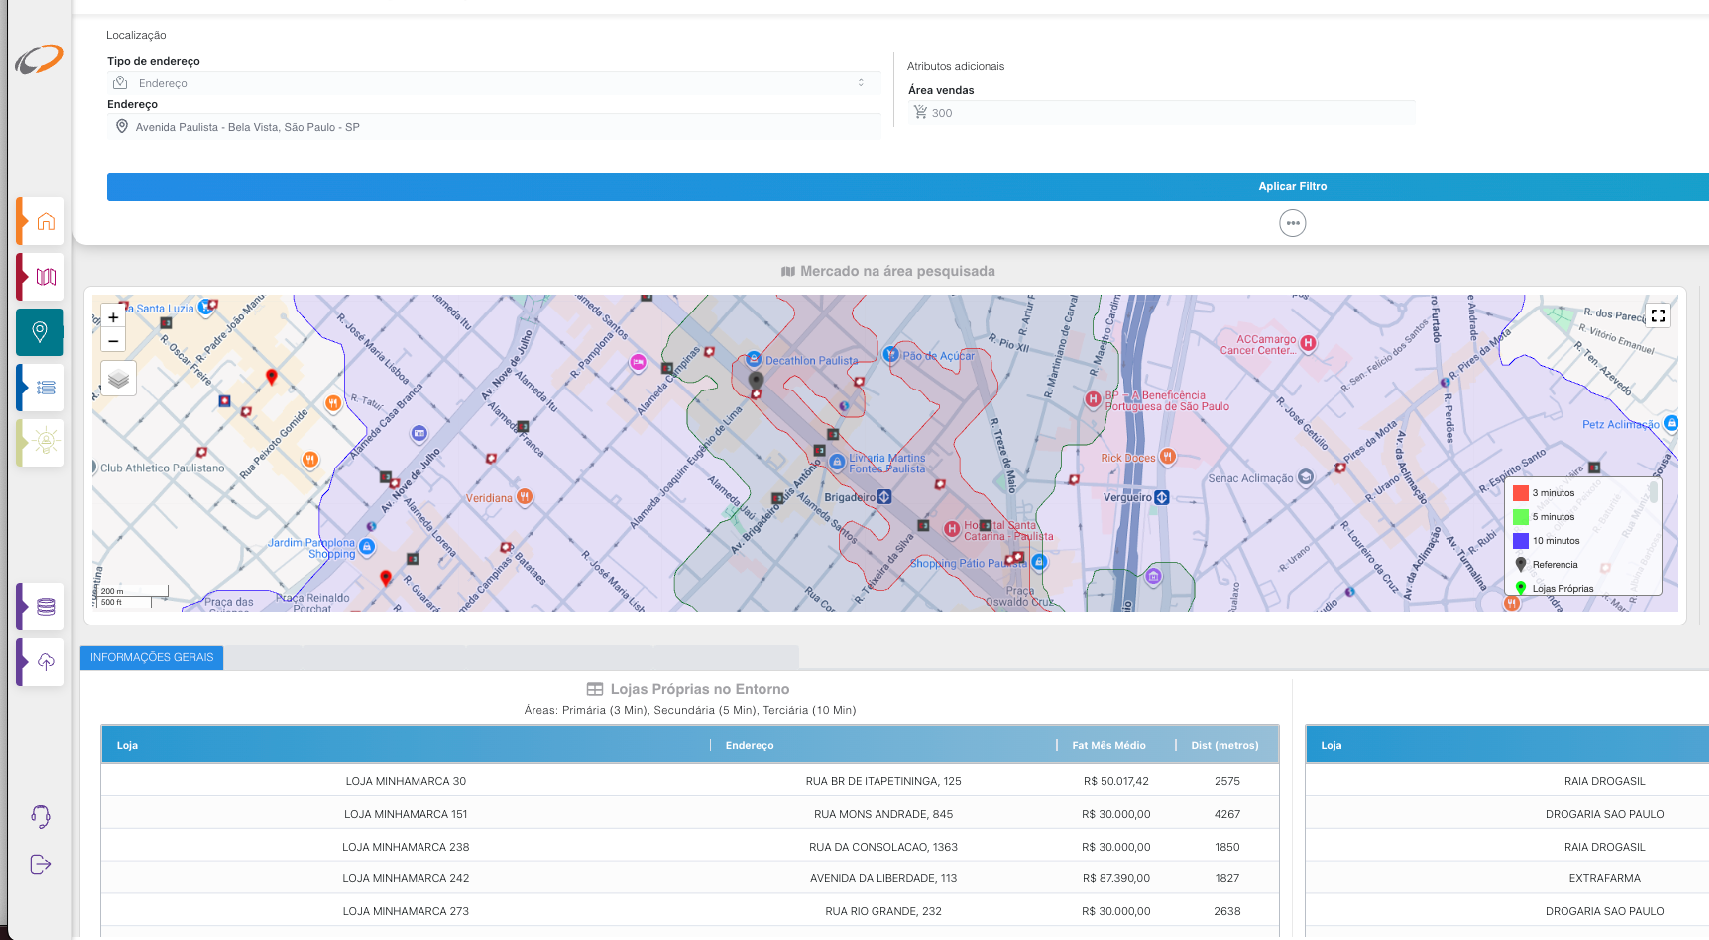1709x940 pixels.
Task: Open the home page from sidebar
Action: click(x=46, y=222)
